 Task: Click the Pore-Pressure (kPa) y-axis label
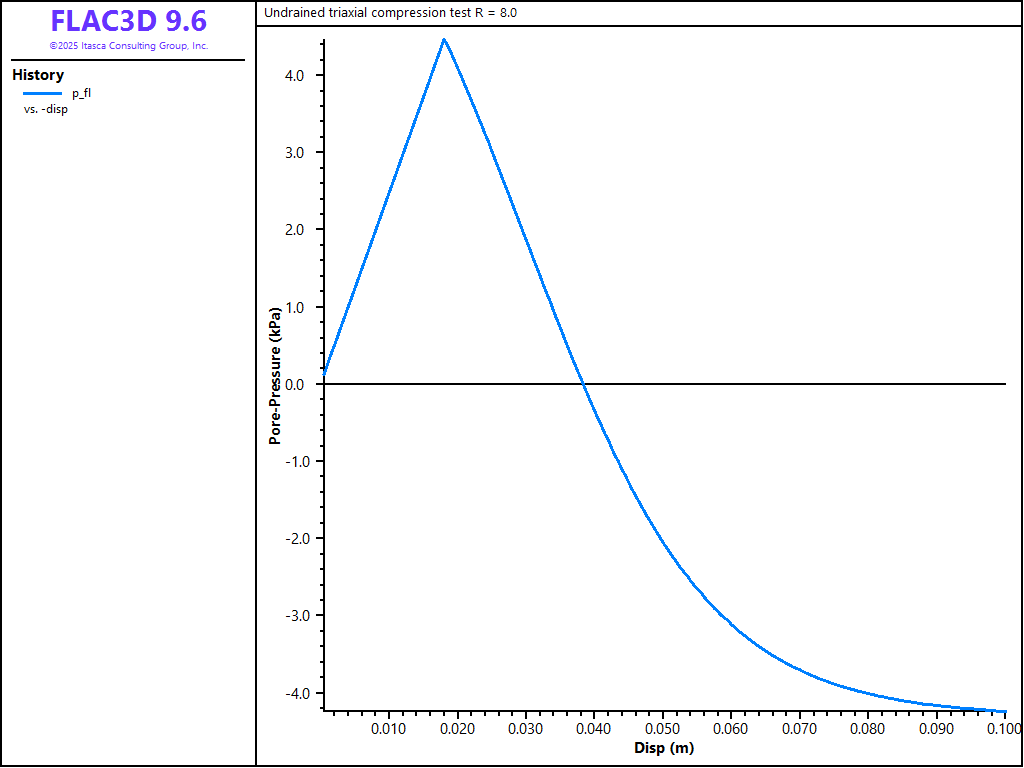click(274, 376)
